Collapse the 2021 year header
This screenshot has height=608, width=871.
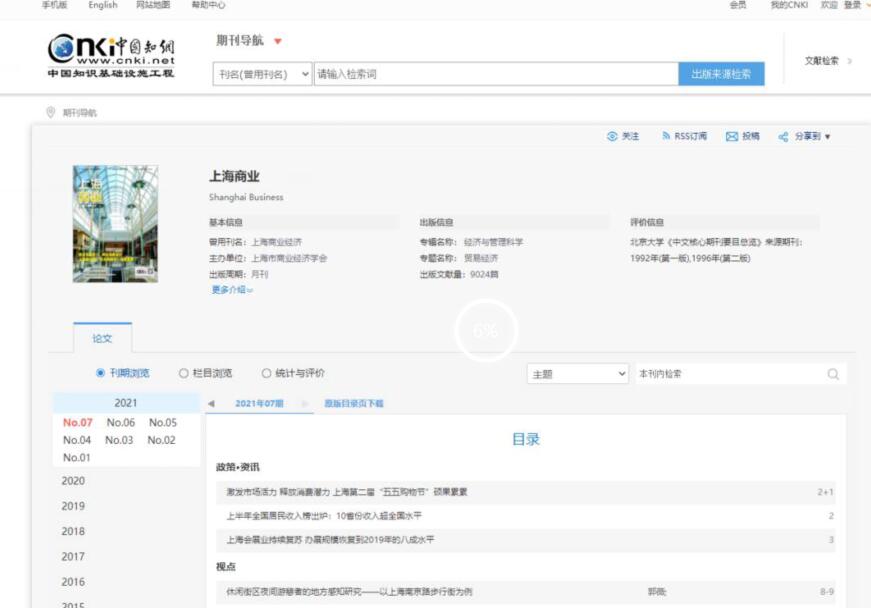(126, 403)
